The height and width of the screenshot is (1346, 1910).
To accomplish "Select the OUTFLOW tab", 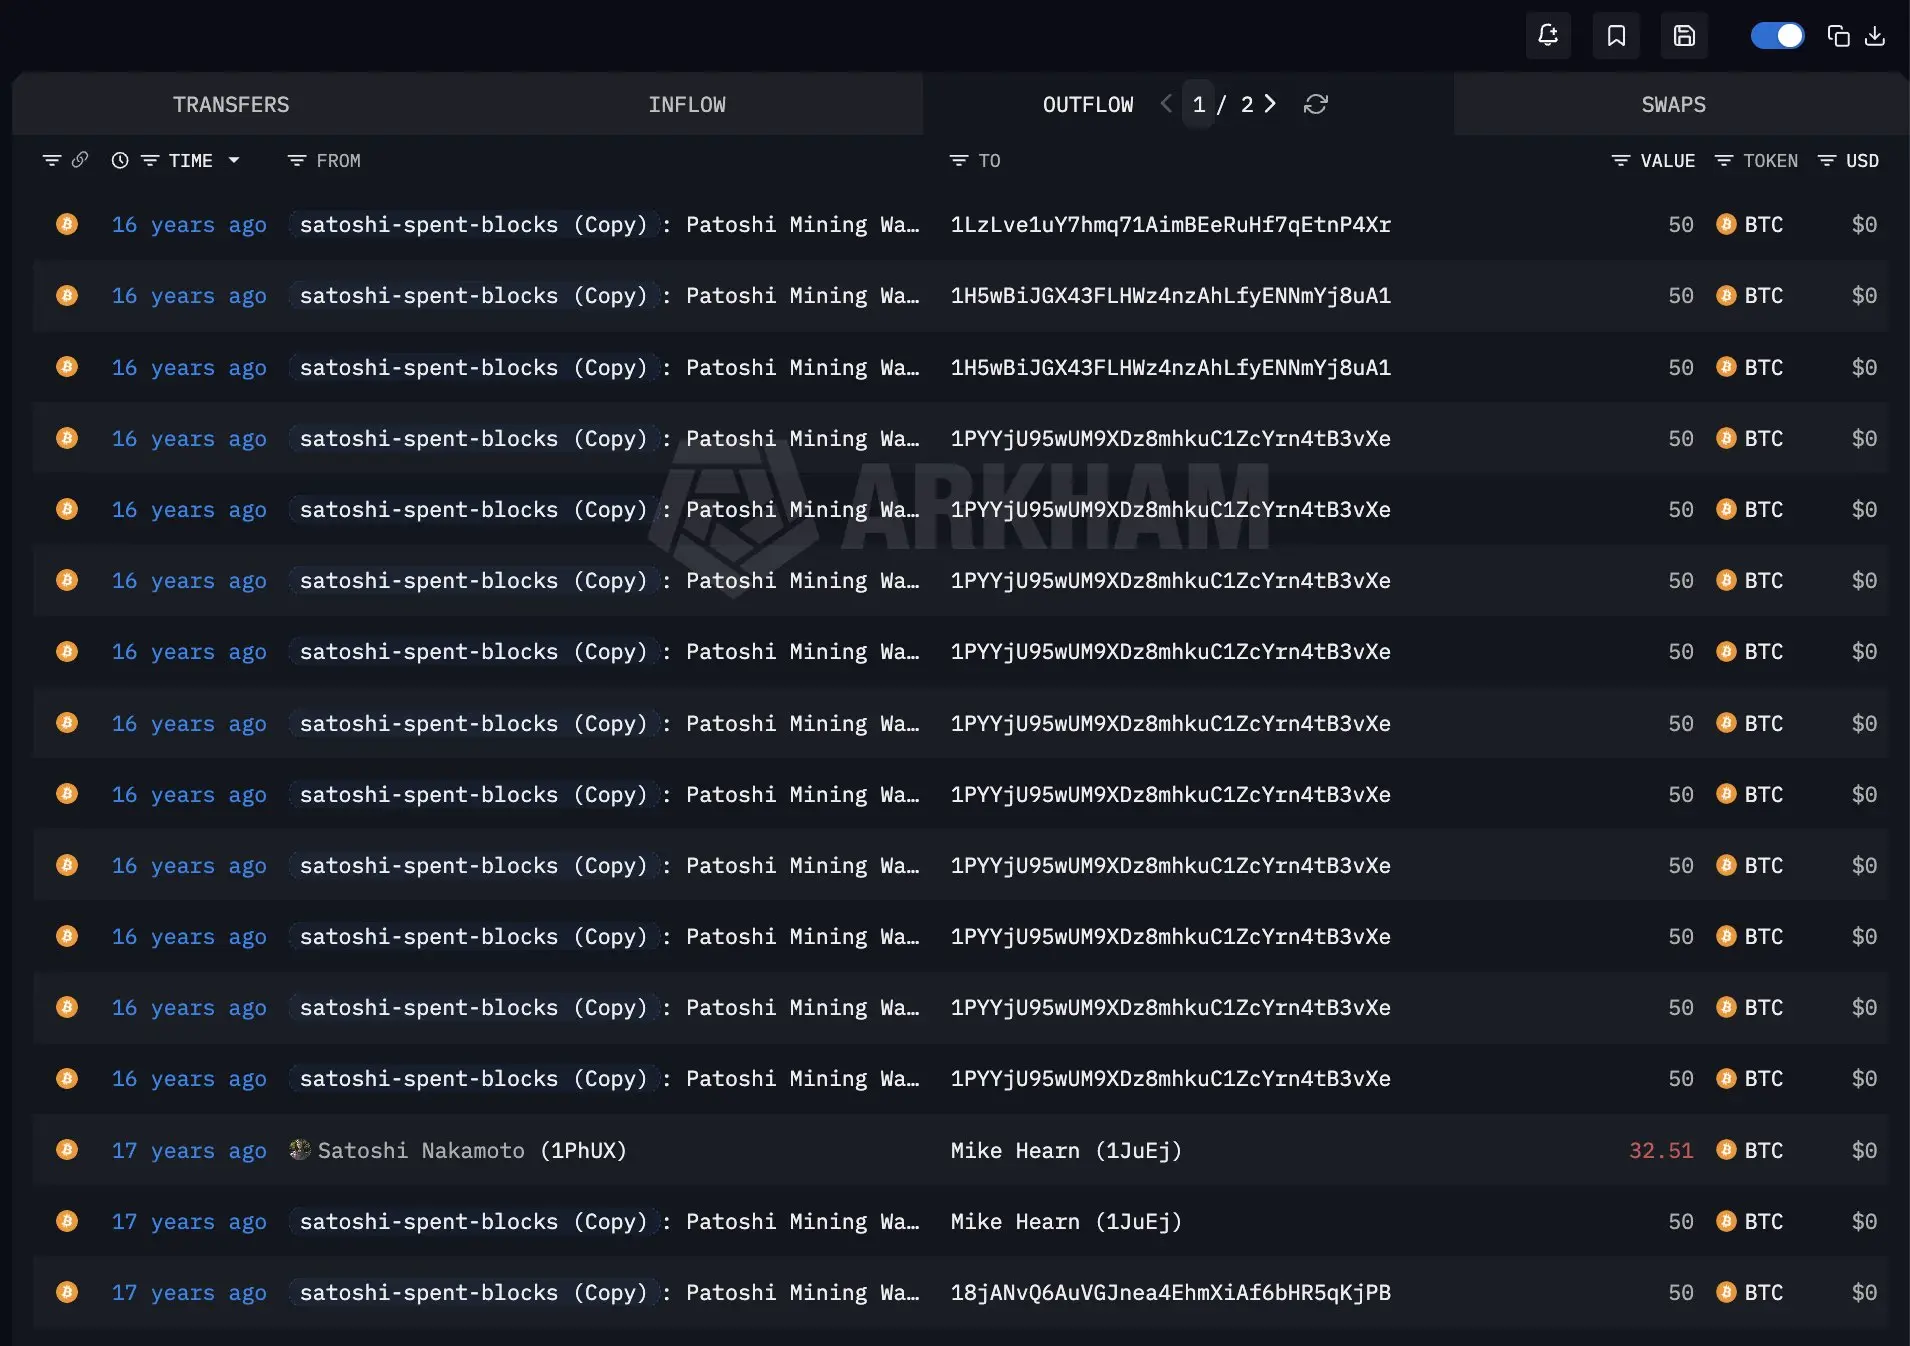I will click(1088, 104).
